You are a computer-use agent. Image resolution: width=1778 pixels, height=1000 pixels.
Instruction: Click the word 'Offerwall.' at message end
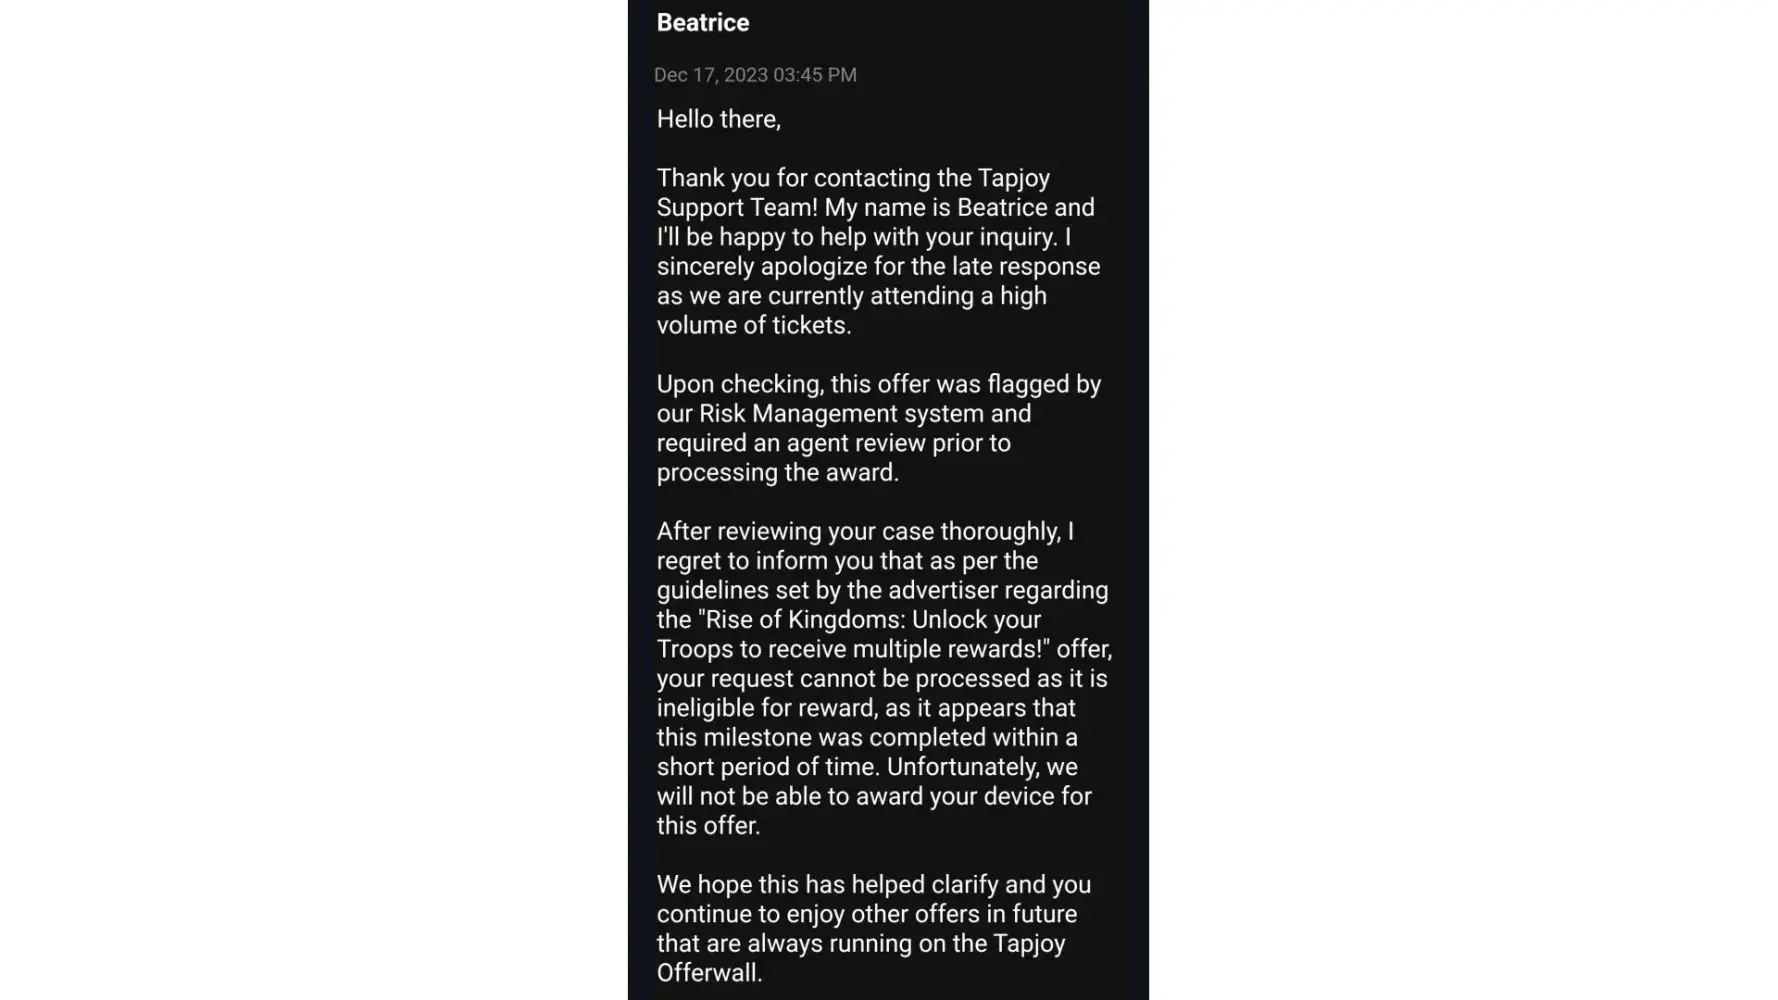(709, 973)
